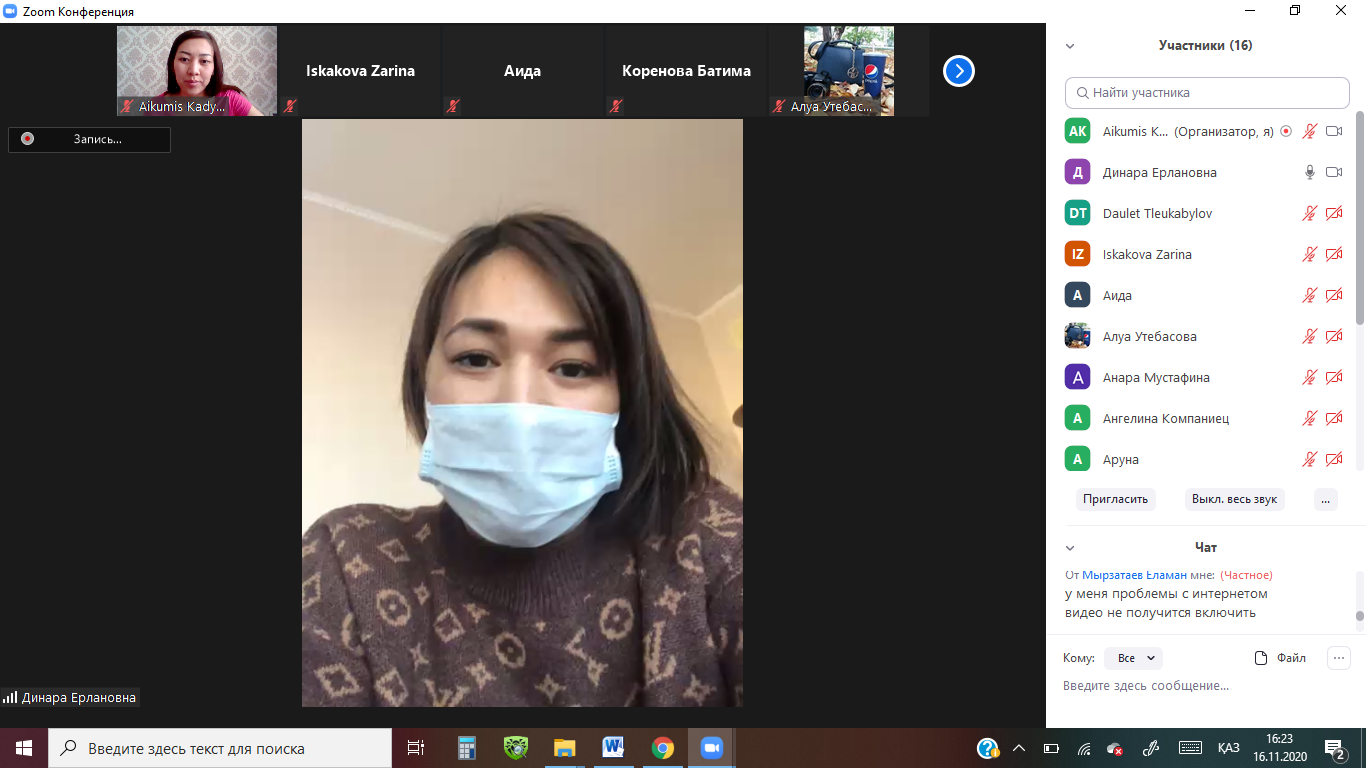Open the chat more options ellipsis
This screenshot has height=768, width=1366.
(x=1338, y=658)
